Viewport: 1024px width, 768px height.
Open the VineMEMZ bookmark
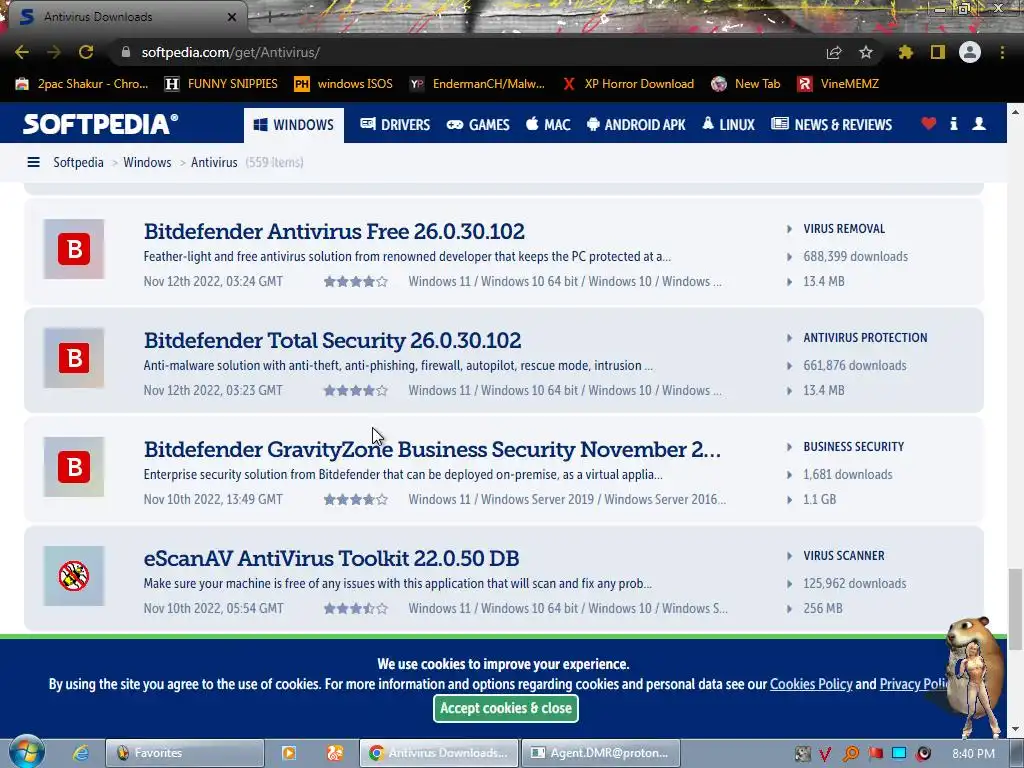click(839, 84)
